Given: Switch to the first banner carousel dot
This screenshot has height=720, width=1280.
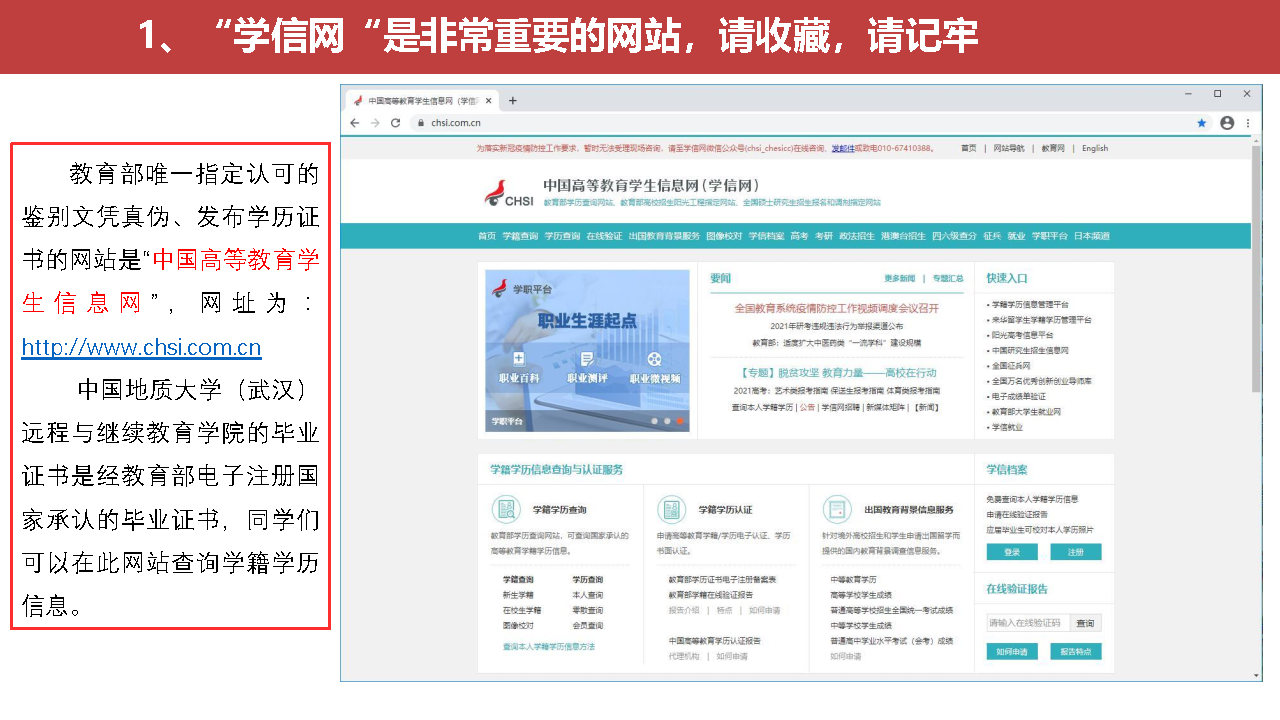Looking at the screenshot, I should click(x=655, y=421).
